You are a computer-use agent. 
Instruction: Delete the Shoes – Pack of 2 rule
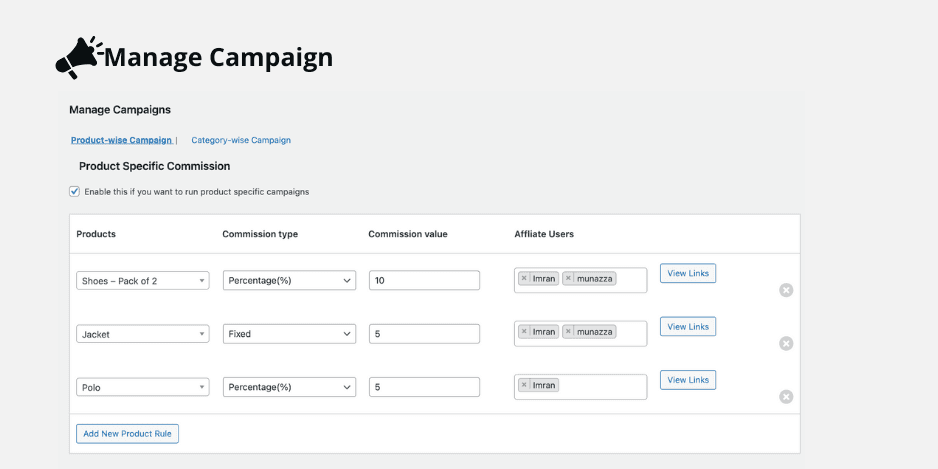[786, 290]
